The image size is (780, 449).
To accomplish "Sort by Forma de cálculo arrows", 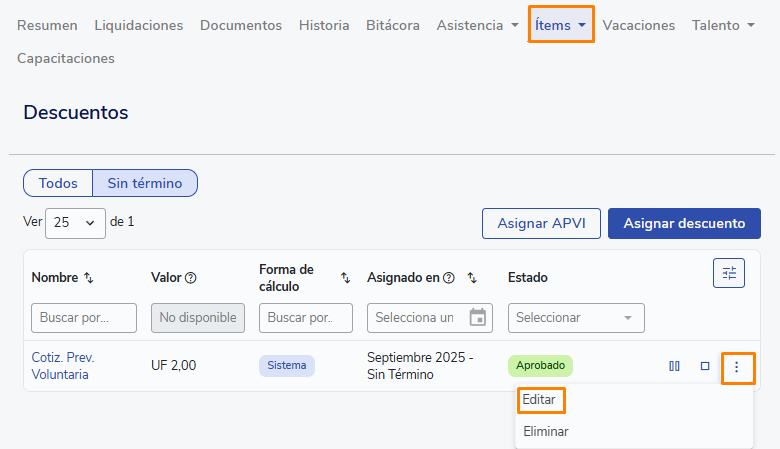I will pos(345,277).
